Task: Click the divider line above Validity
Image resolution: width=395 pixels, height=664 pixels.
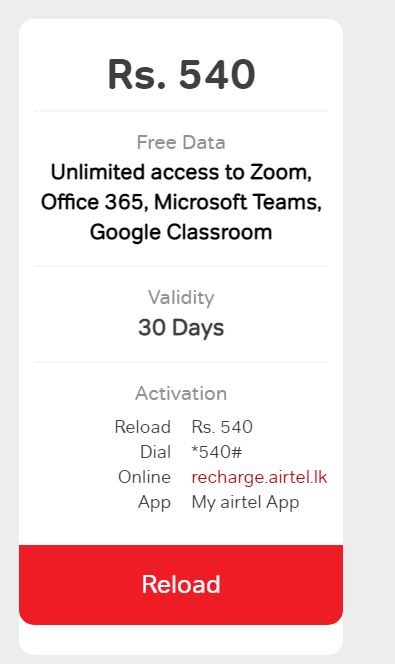Action: 181,266
